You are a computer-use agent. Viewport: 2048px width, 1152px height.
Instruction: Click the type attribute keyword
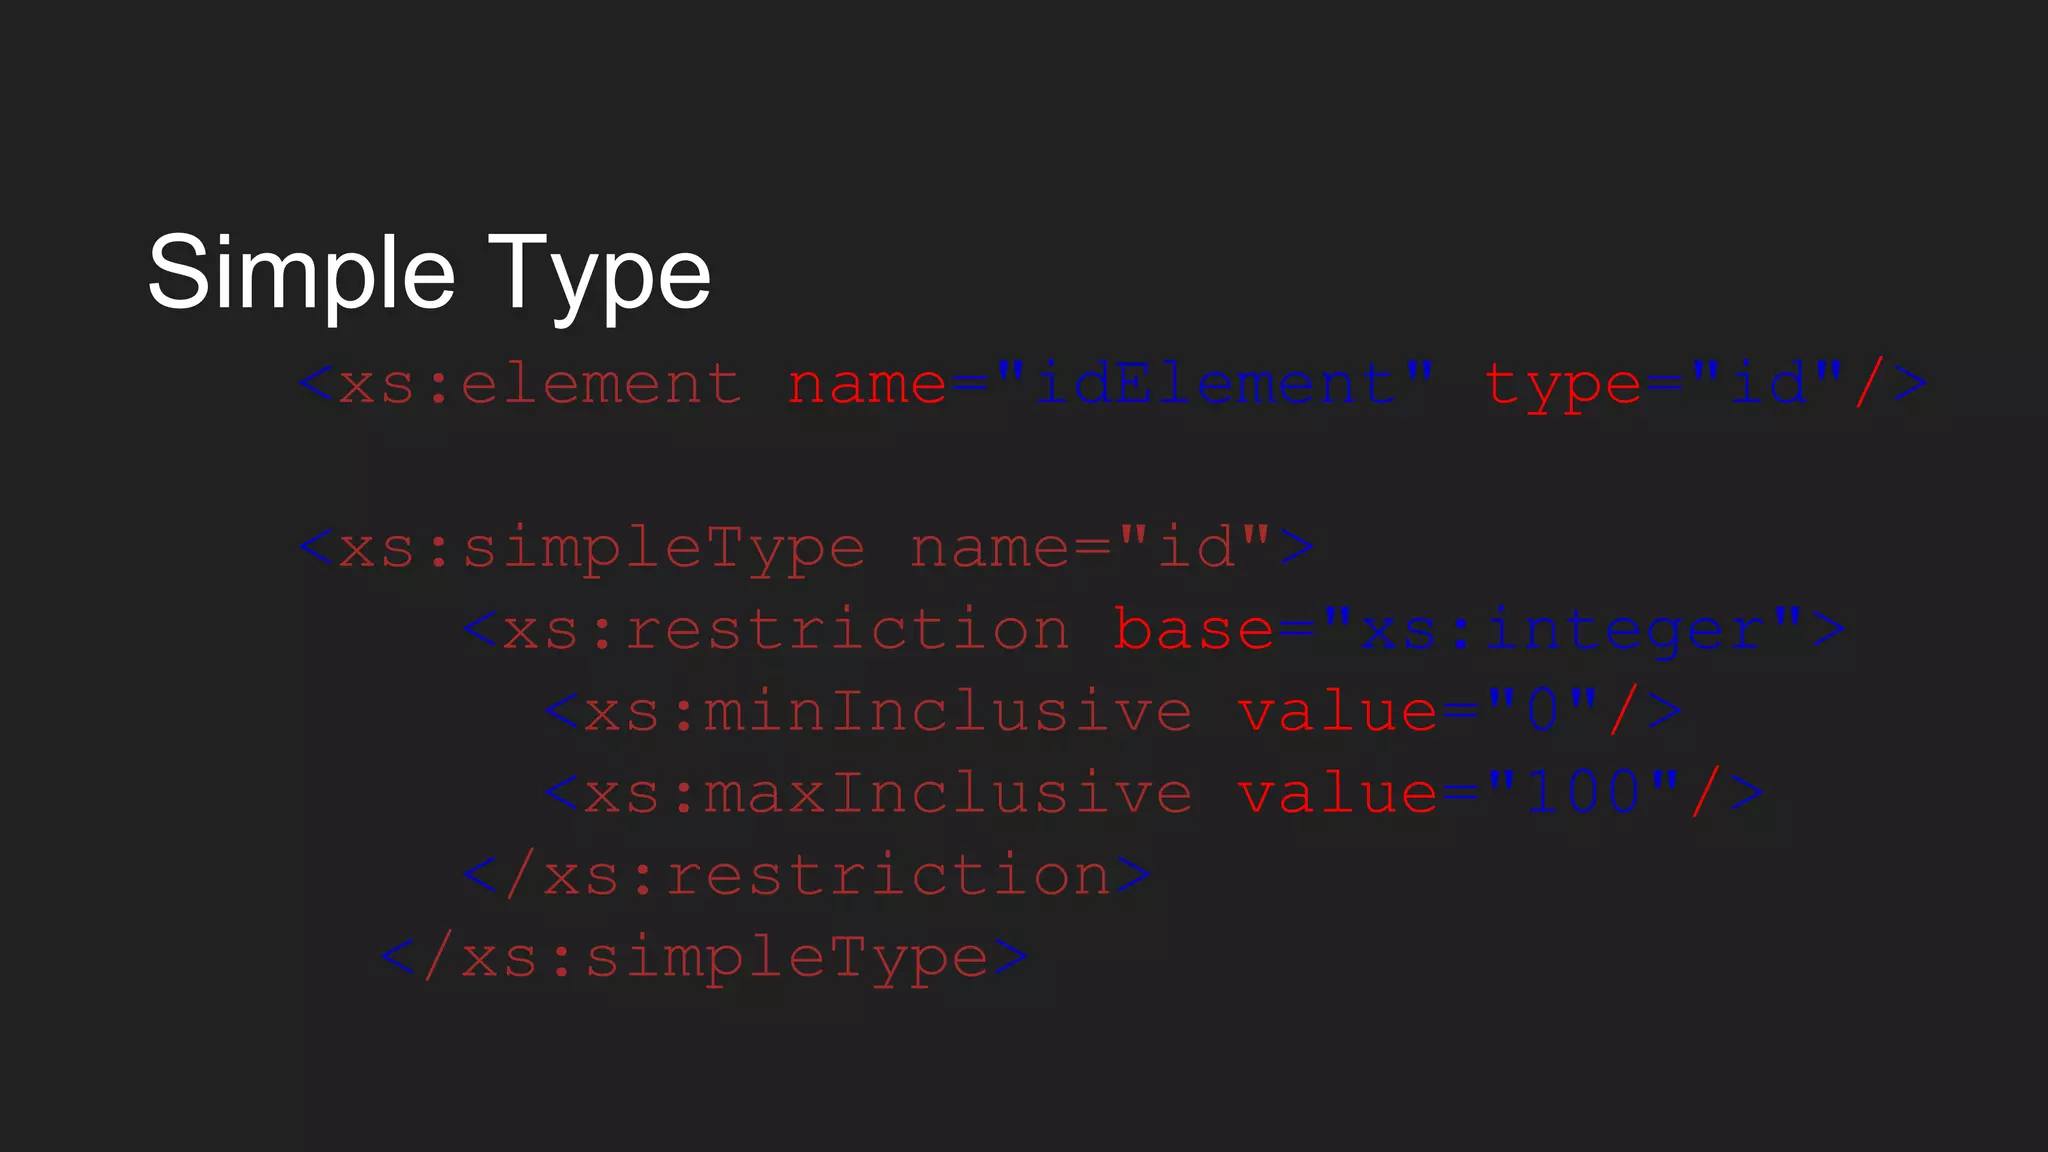[x=1561, y=387]
